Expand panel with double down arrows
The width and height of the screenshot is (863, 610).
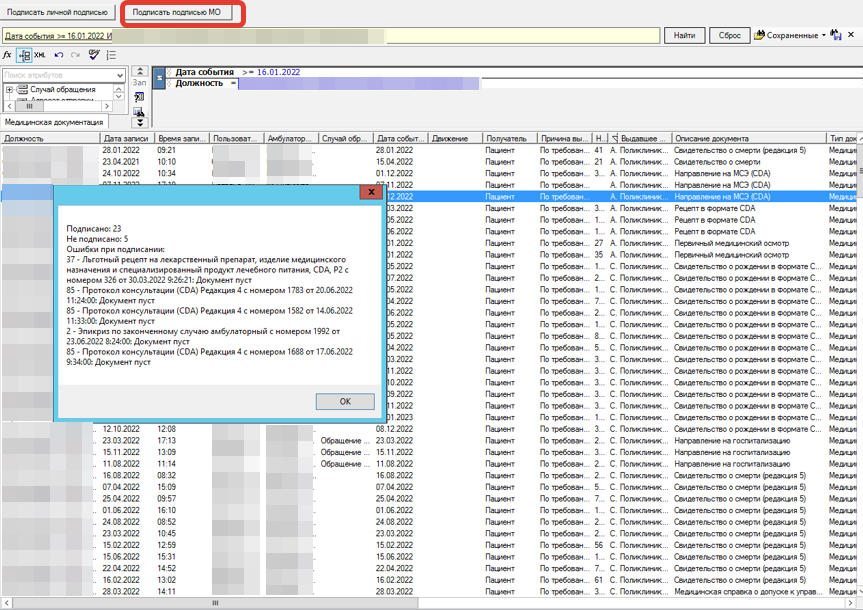click(140, 122)
